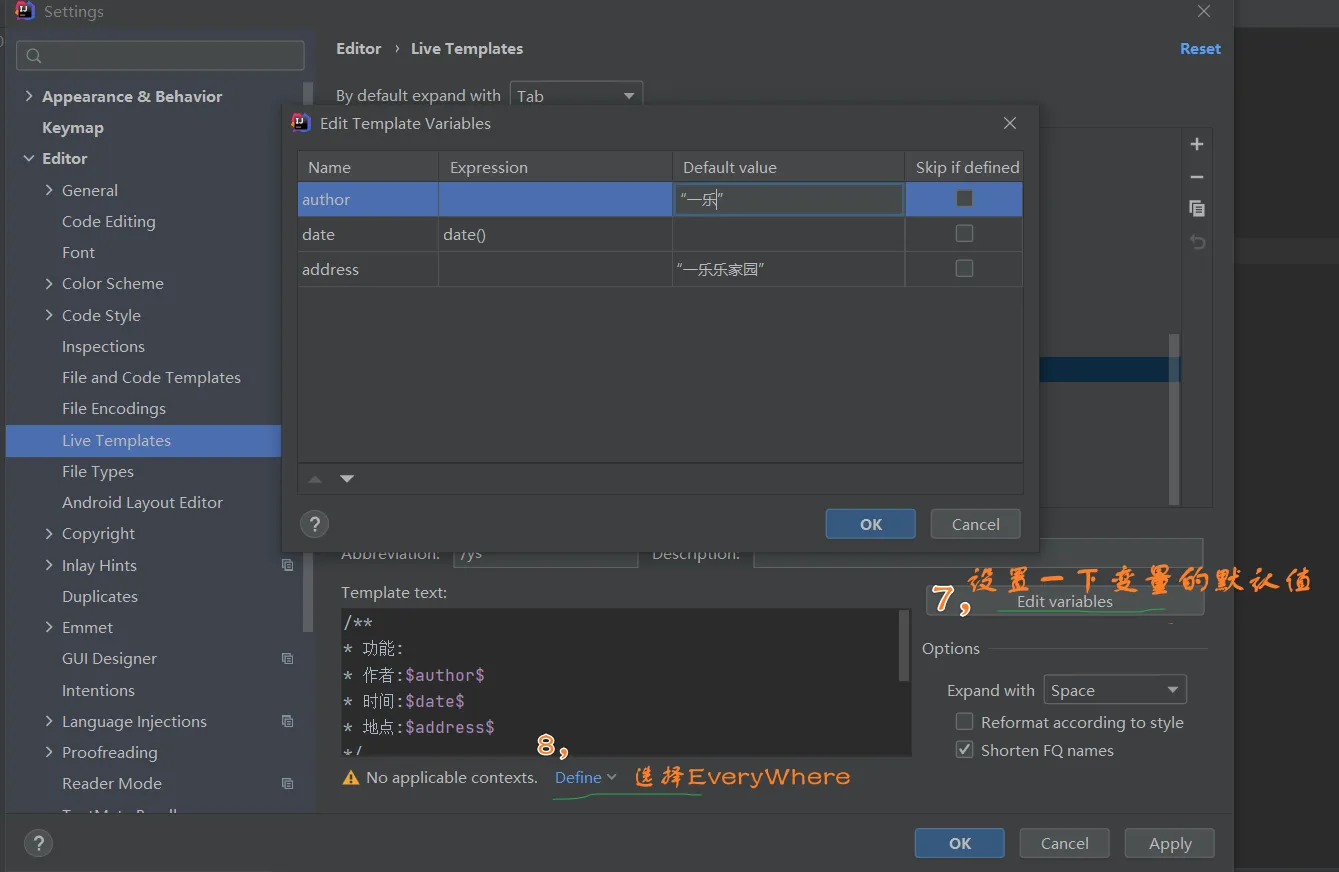Go to Code Editing settings
This screenshot has width=1339, height=872.
(109, 222)
